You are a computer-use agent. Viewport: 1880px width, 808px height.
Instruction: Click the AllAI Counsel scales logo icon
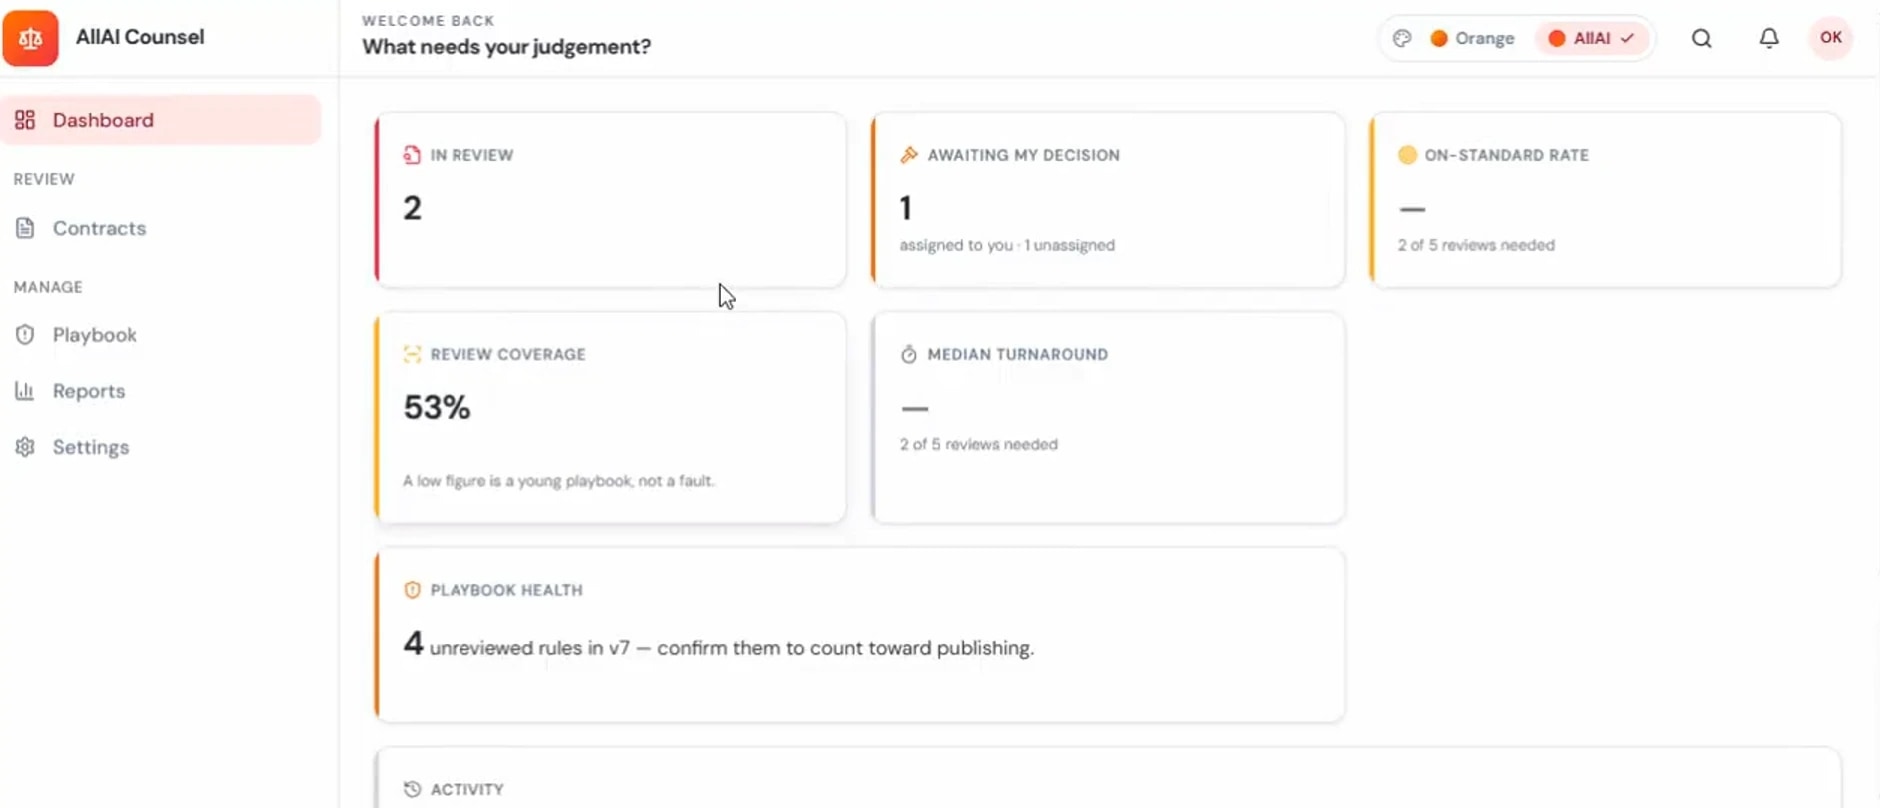30,38
